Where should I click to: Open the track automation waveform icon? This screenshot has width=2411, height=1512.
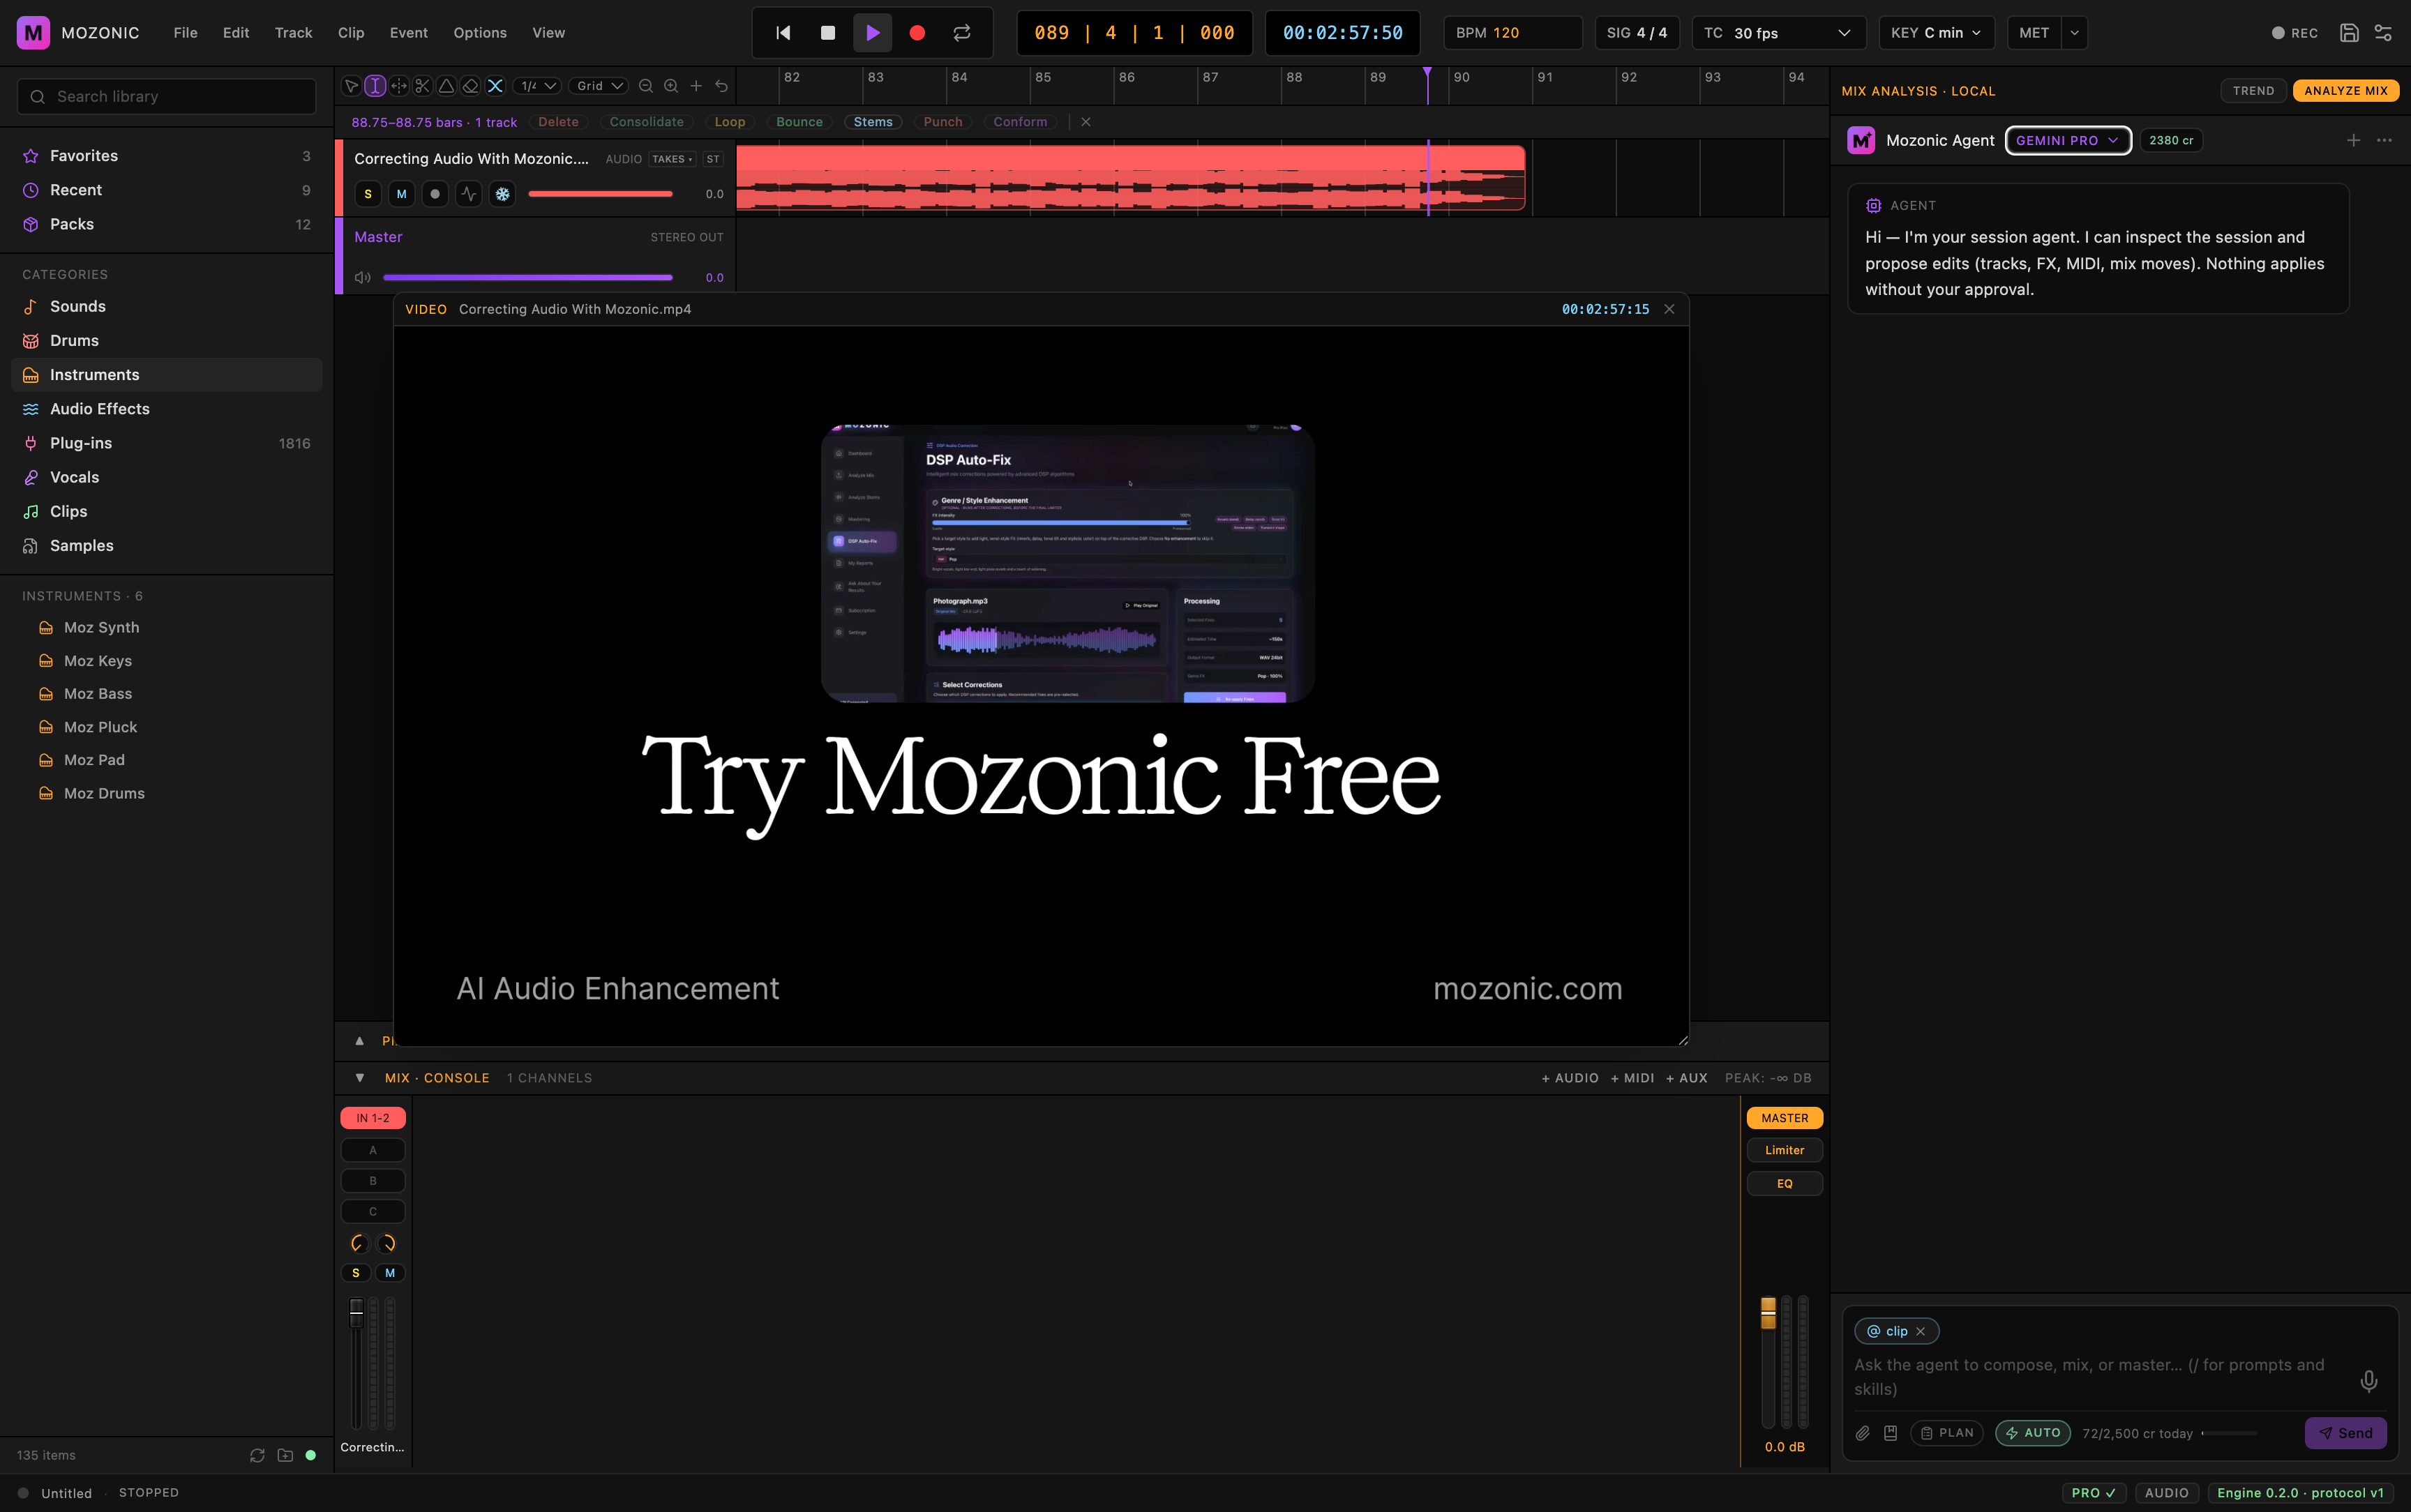coord(468,194)
